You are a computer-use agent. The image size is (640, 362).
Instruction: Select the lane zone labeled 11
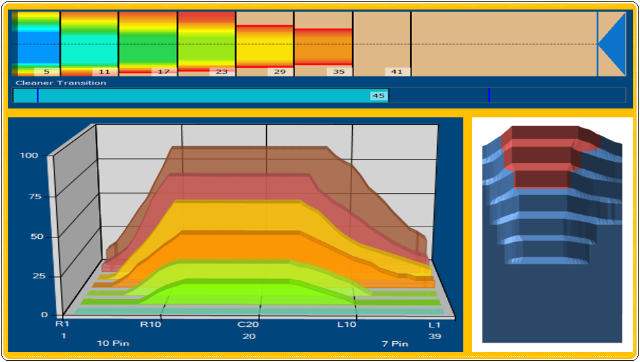point(89,44)
